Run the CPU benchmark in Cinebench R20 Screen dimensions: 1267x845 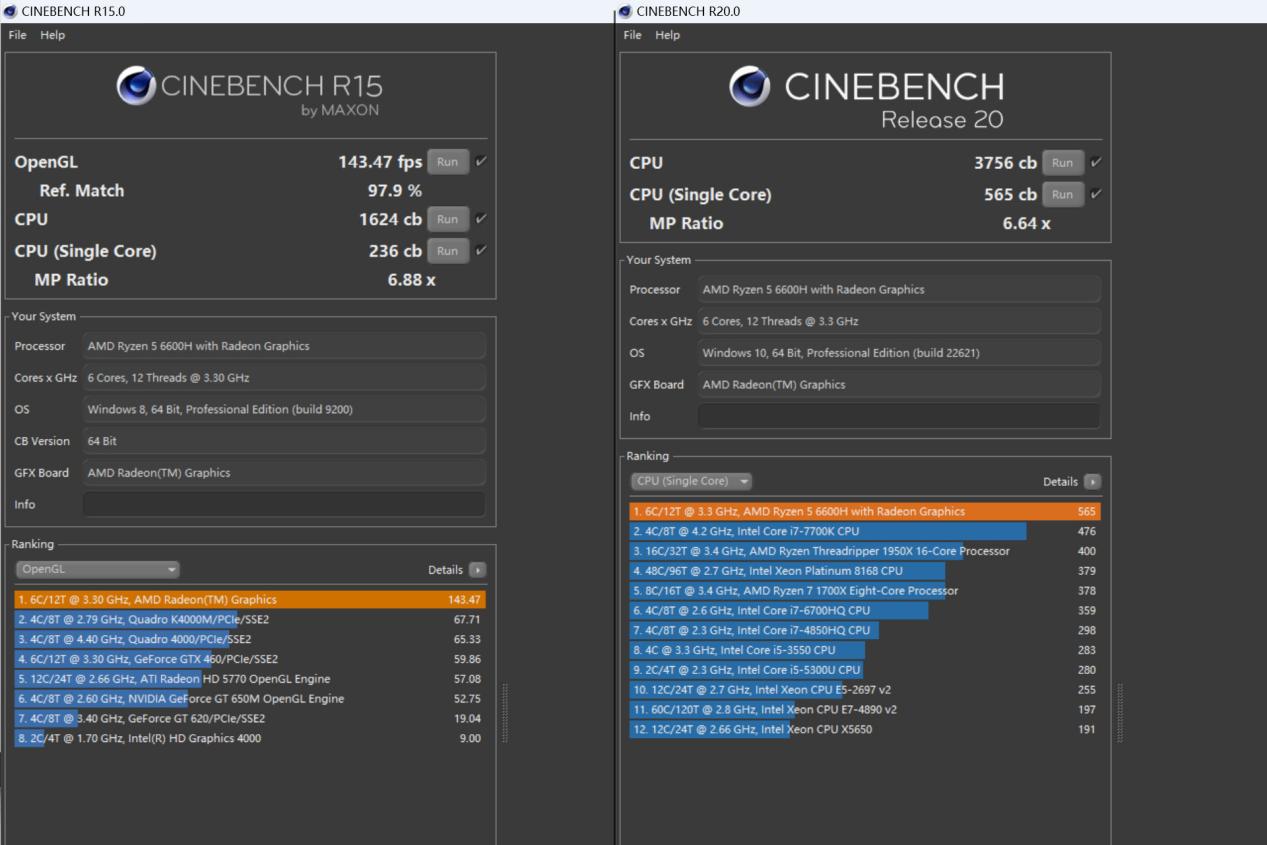[1062, 163]
